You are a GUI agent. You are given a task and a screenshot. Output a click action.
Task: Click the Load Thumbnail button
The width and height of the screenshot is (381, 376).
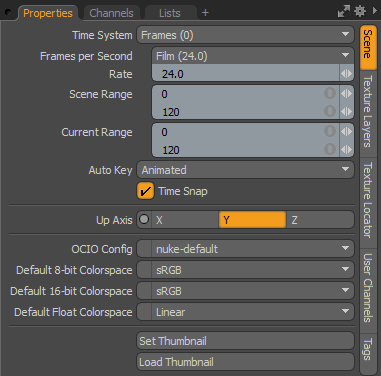click(x=245, y=362)
